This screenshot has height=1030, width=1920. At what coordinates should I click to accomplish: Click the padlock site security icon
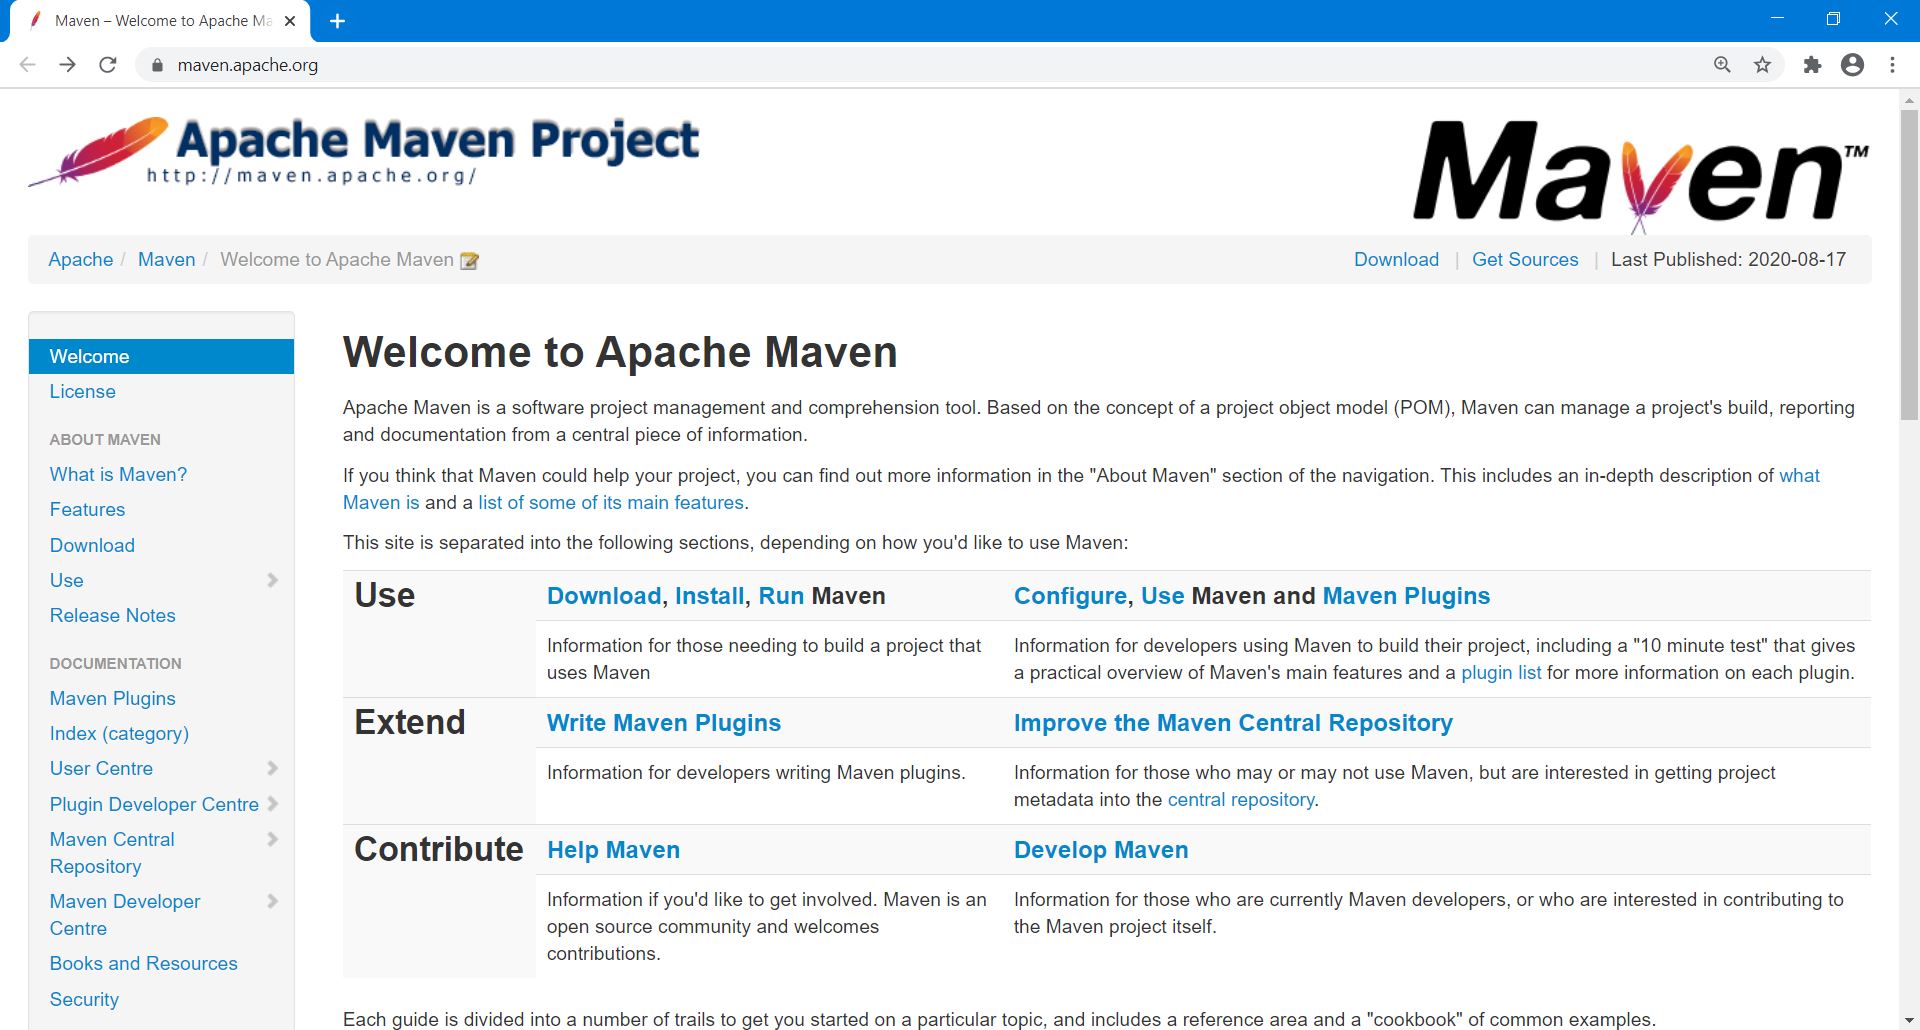point(156,65)
